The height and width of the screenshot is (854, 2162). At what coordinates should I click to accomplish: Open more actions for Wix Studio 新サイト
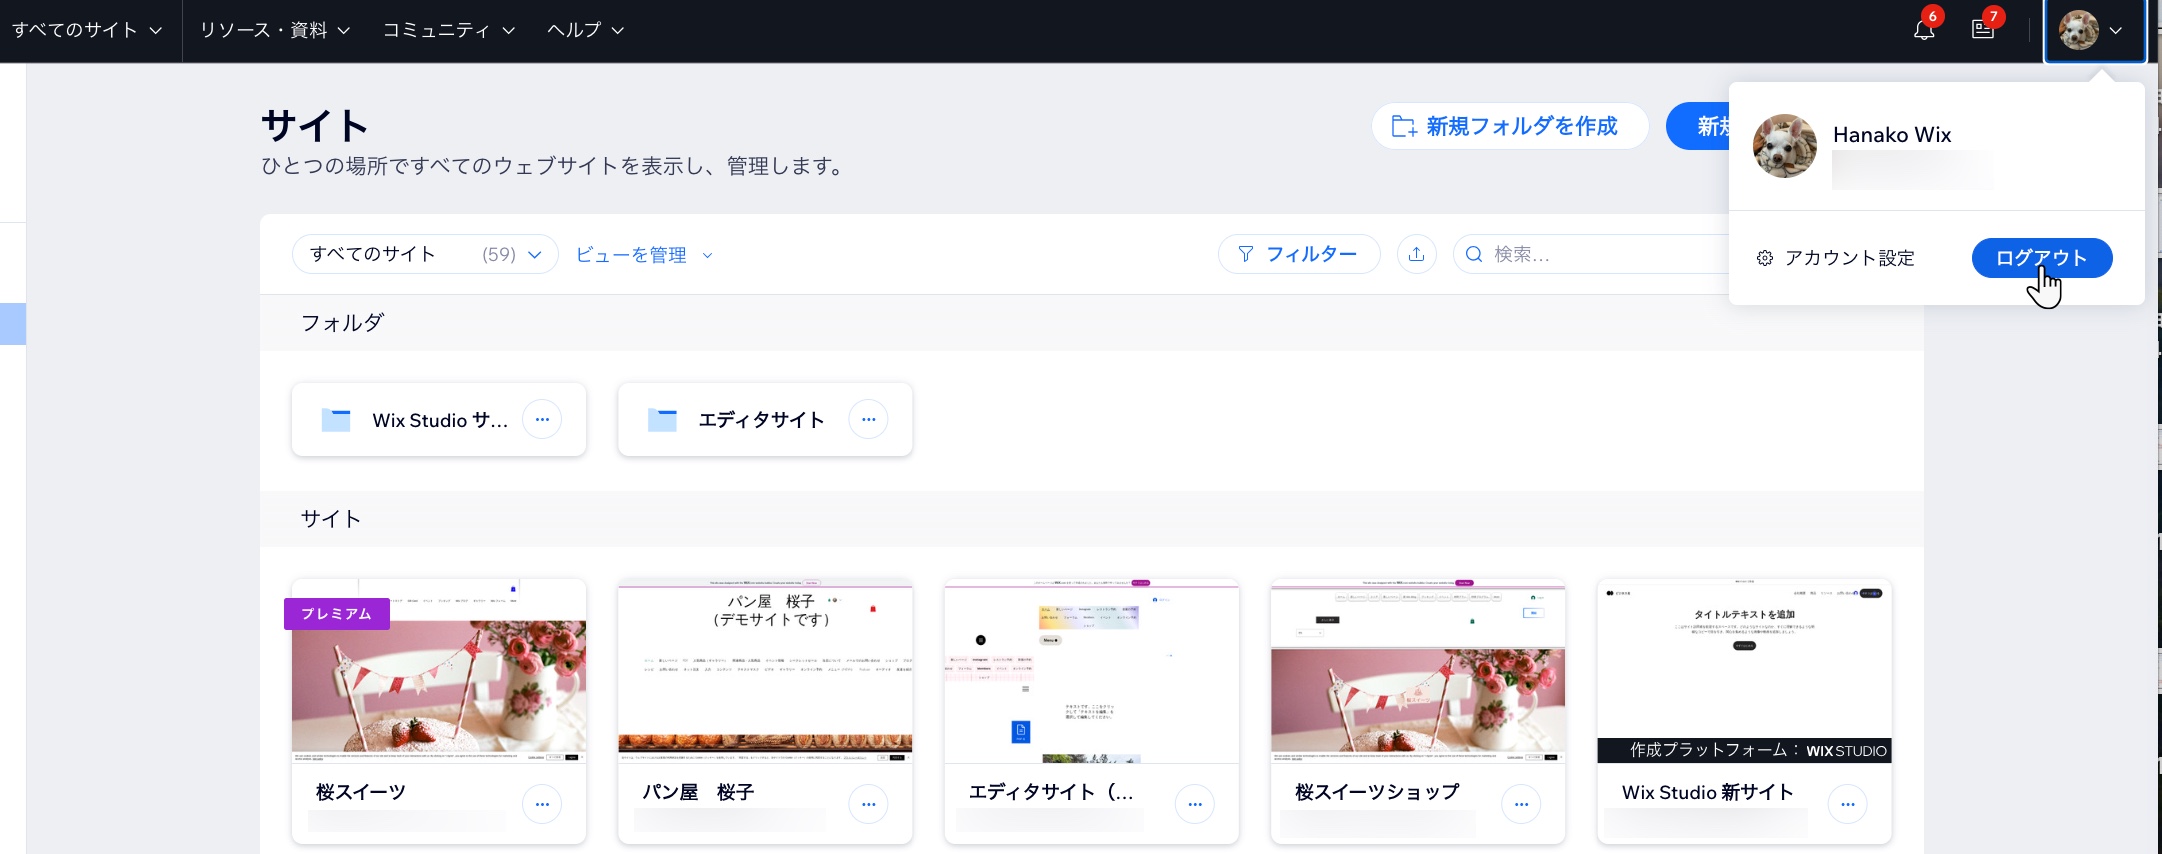1847,804
